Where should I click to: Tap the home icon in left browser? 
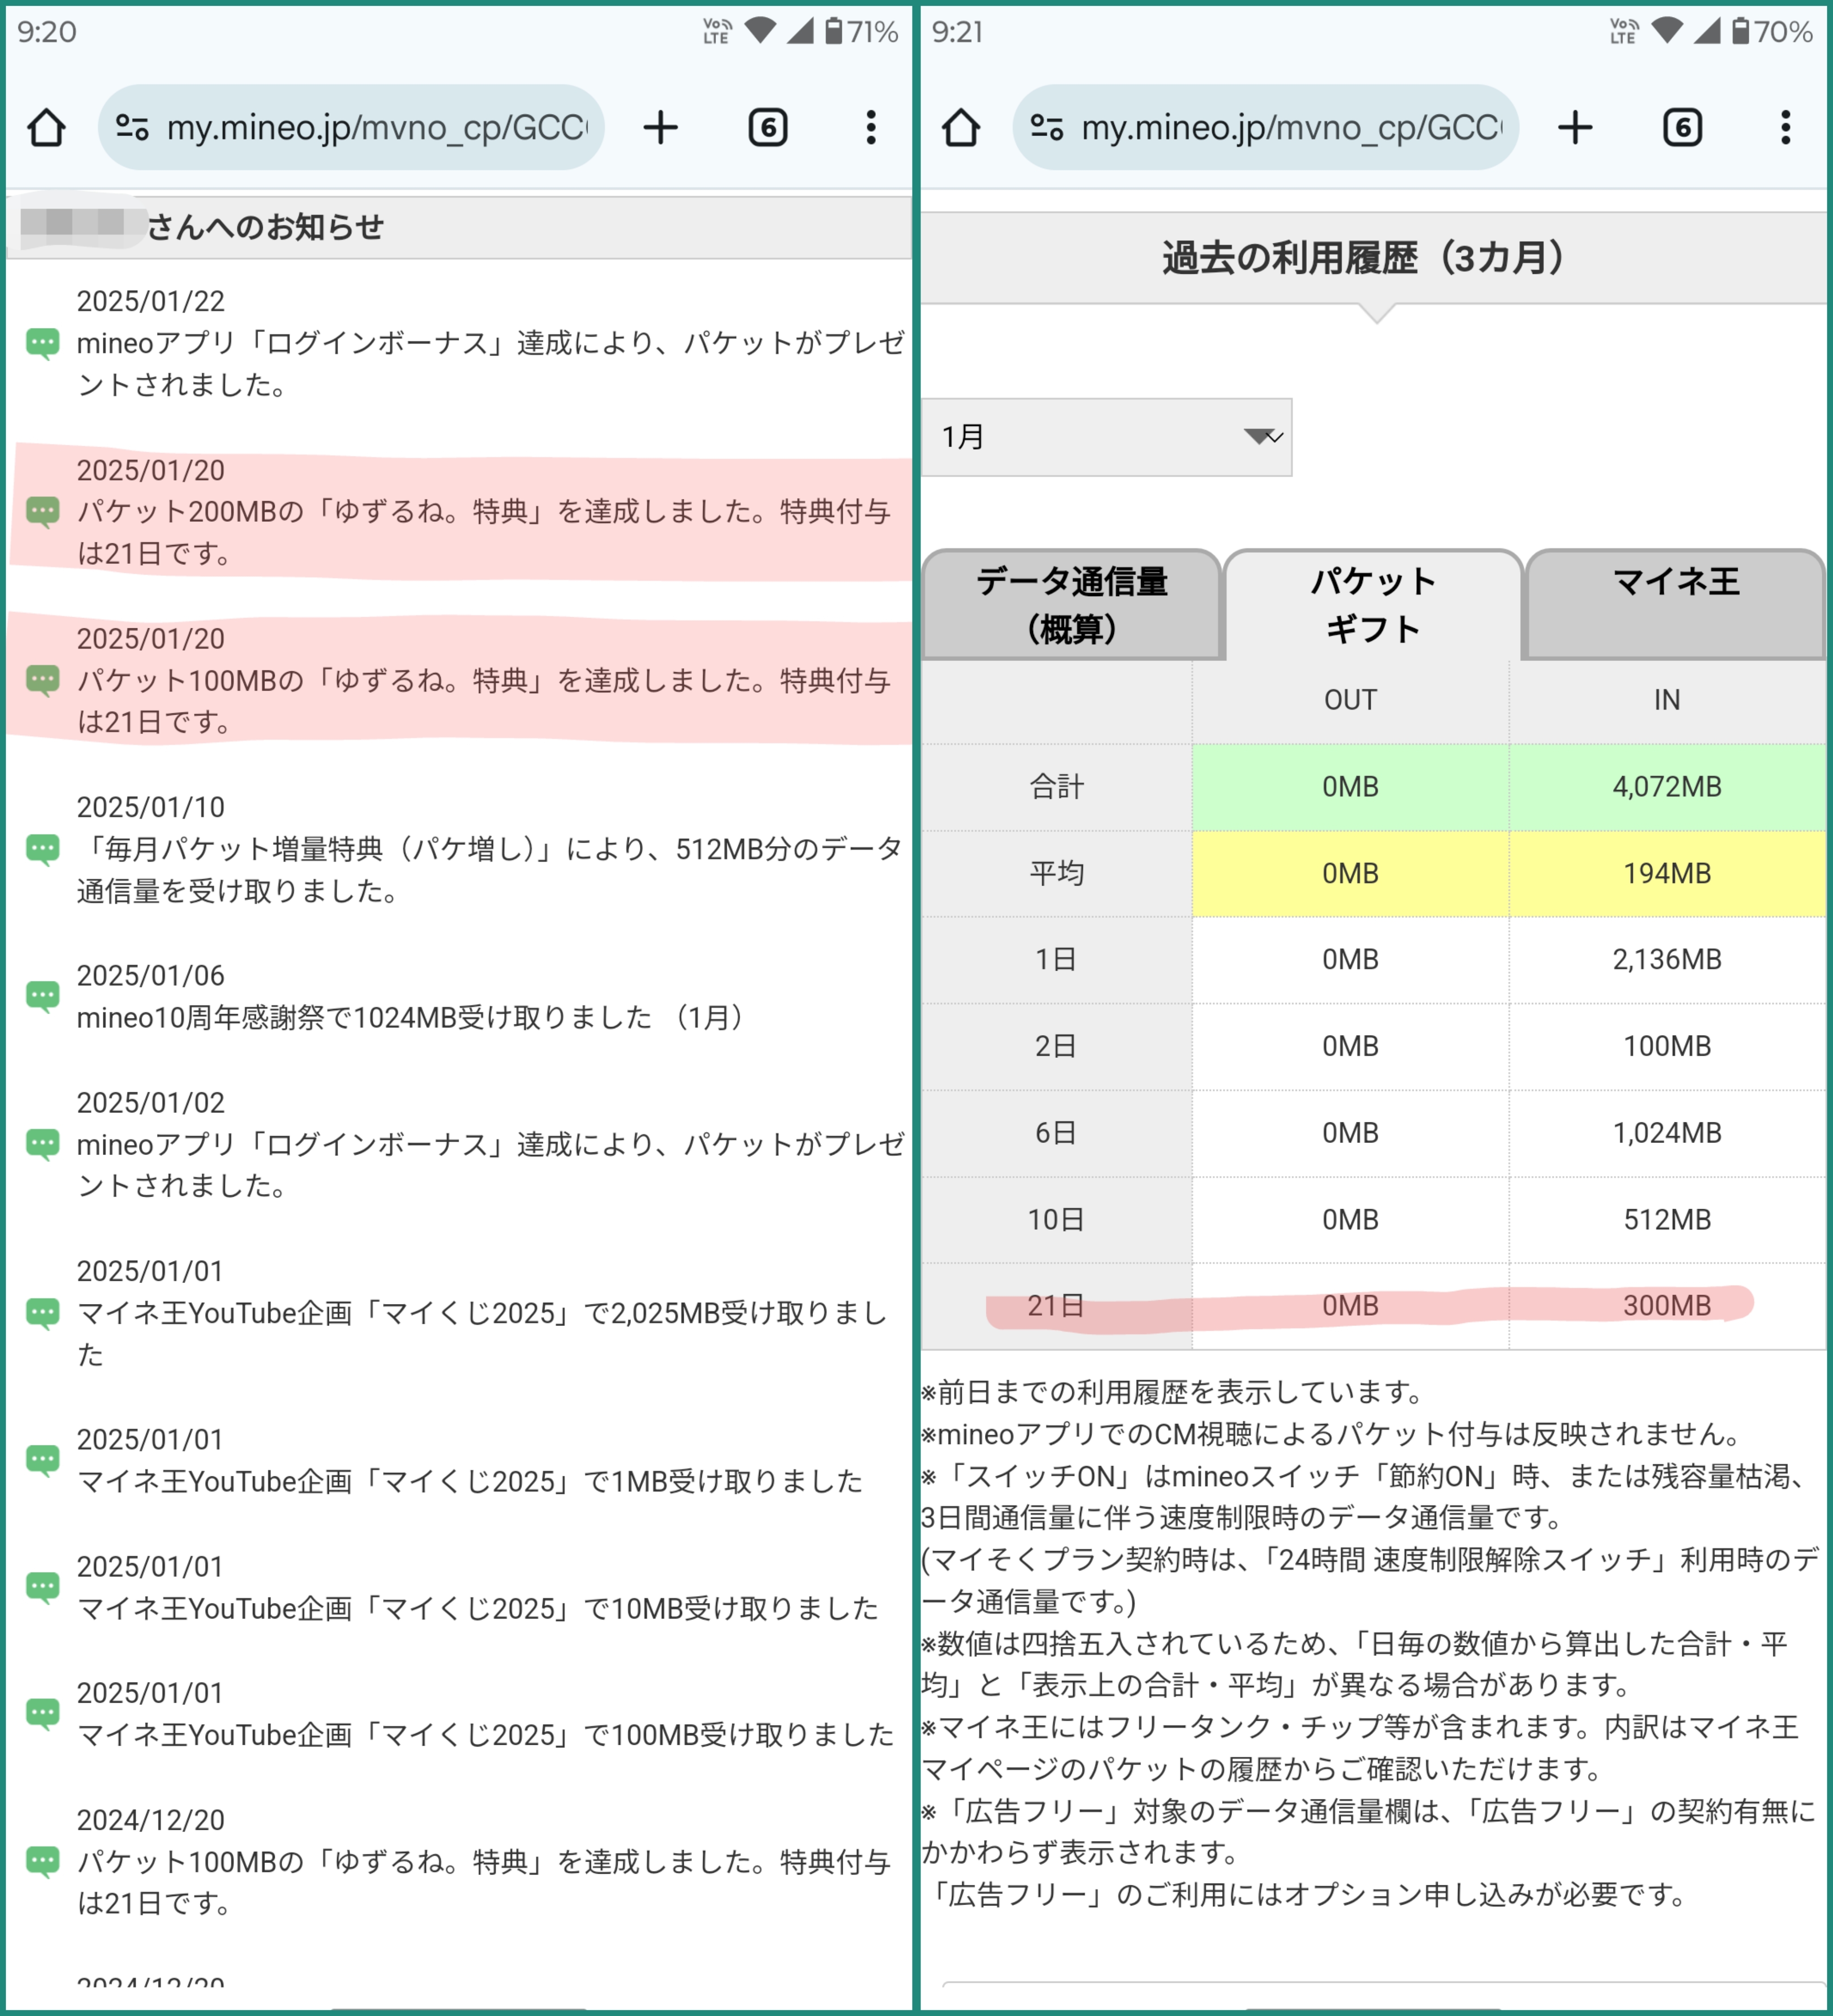click(x=46, y=128)
